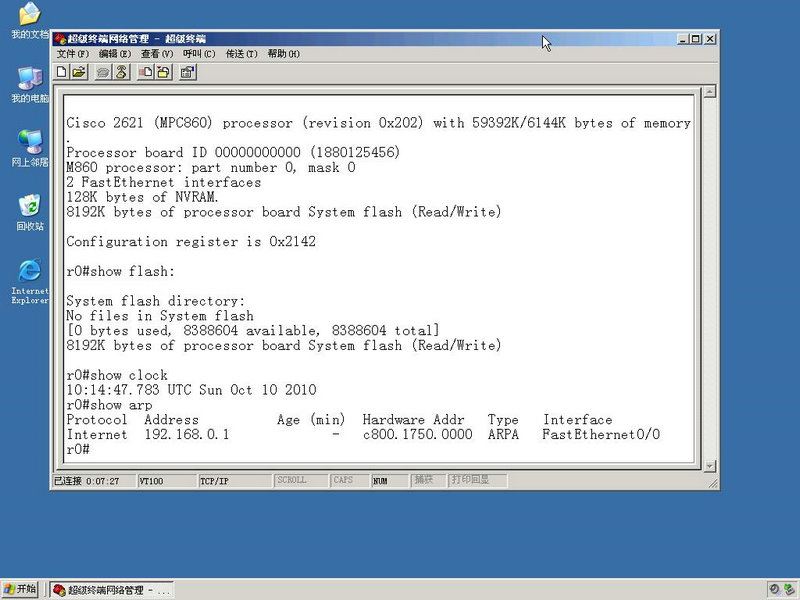This screenshot has height=600, width=800.
Task: Open the 帮助(H) menu
Action: click(284, 54)
